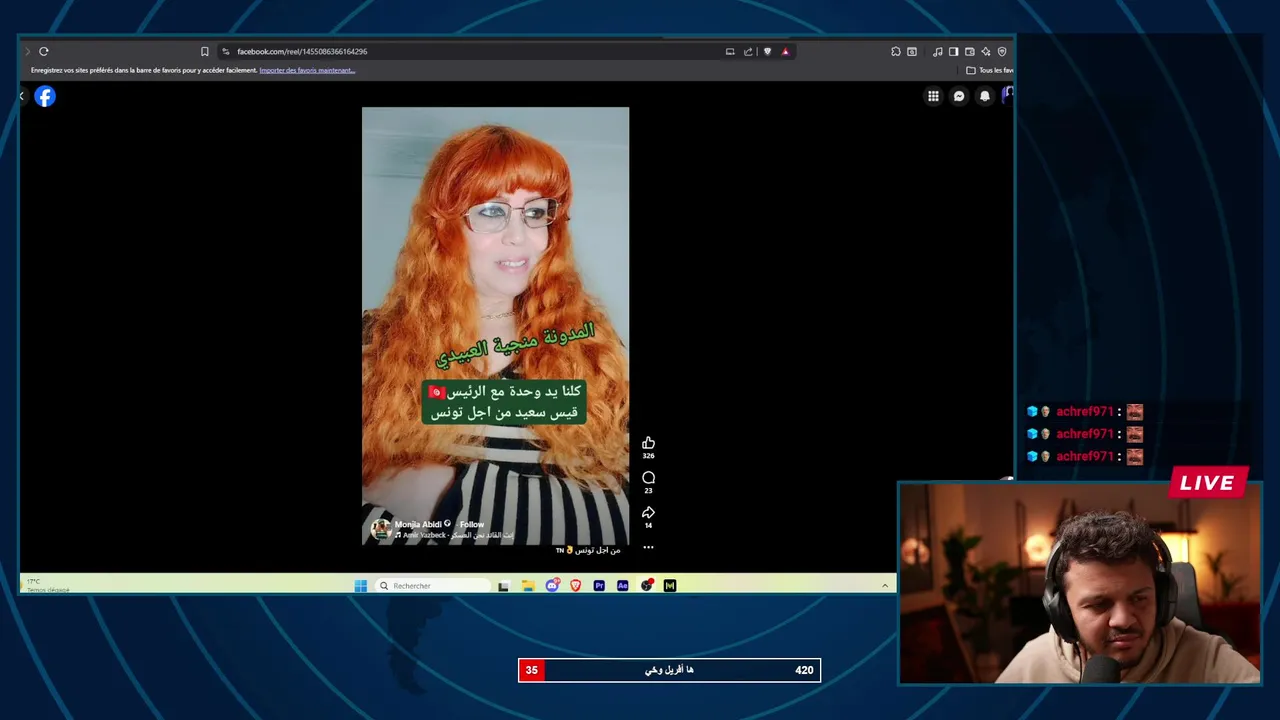Click the Rechercher taskbar search box
1280x720 pixels.
433,586
